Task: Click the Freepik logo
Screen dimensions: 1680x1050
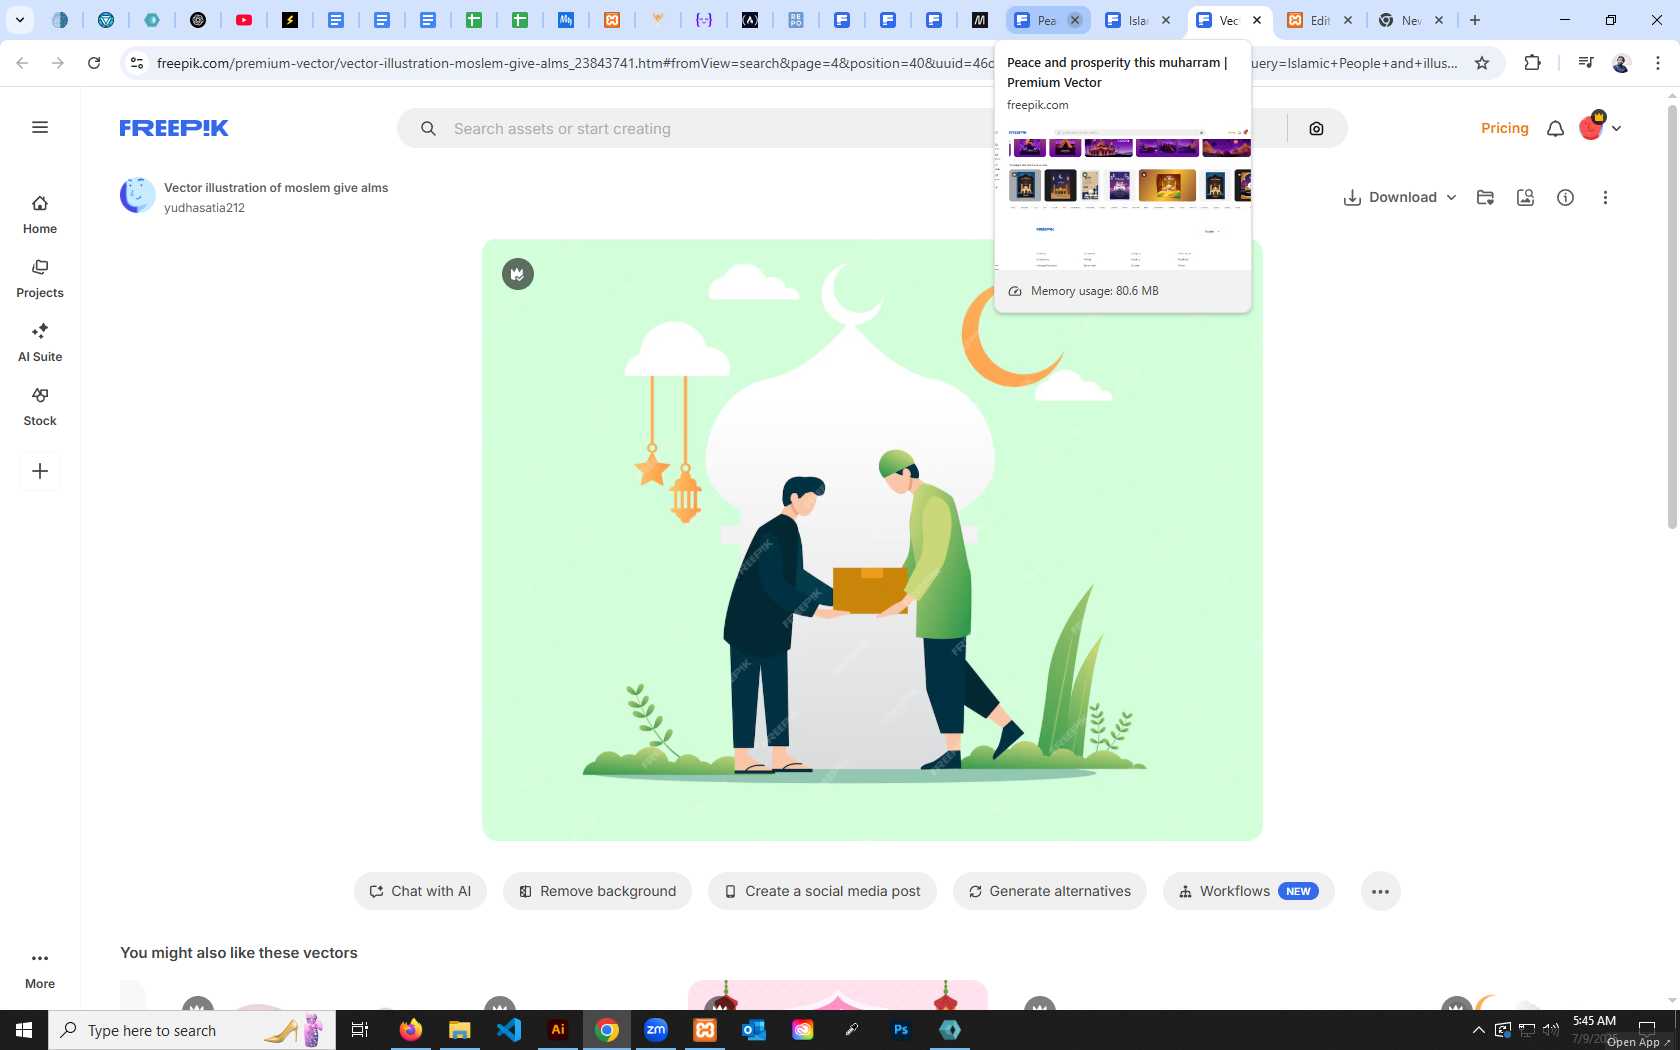Action: point(174,128)
